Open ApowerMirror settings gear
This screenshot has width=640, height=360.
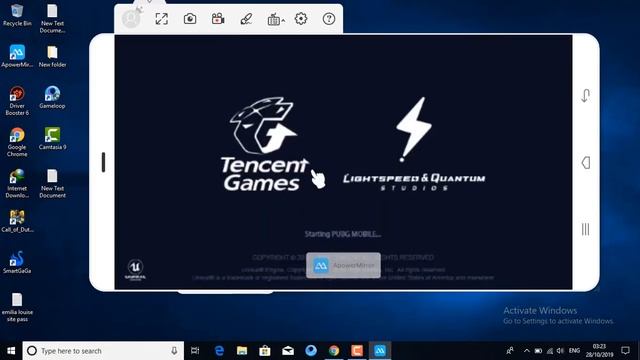[x=301, y=19]
